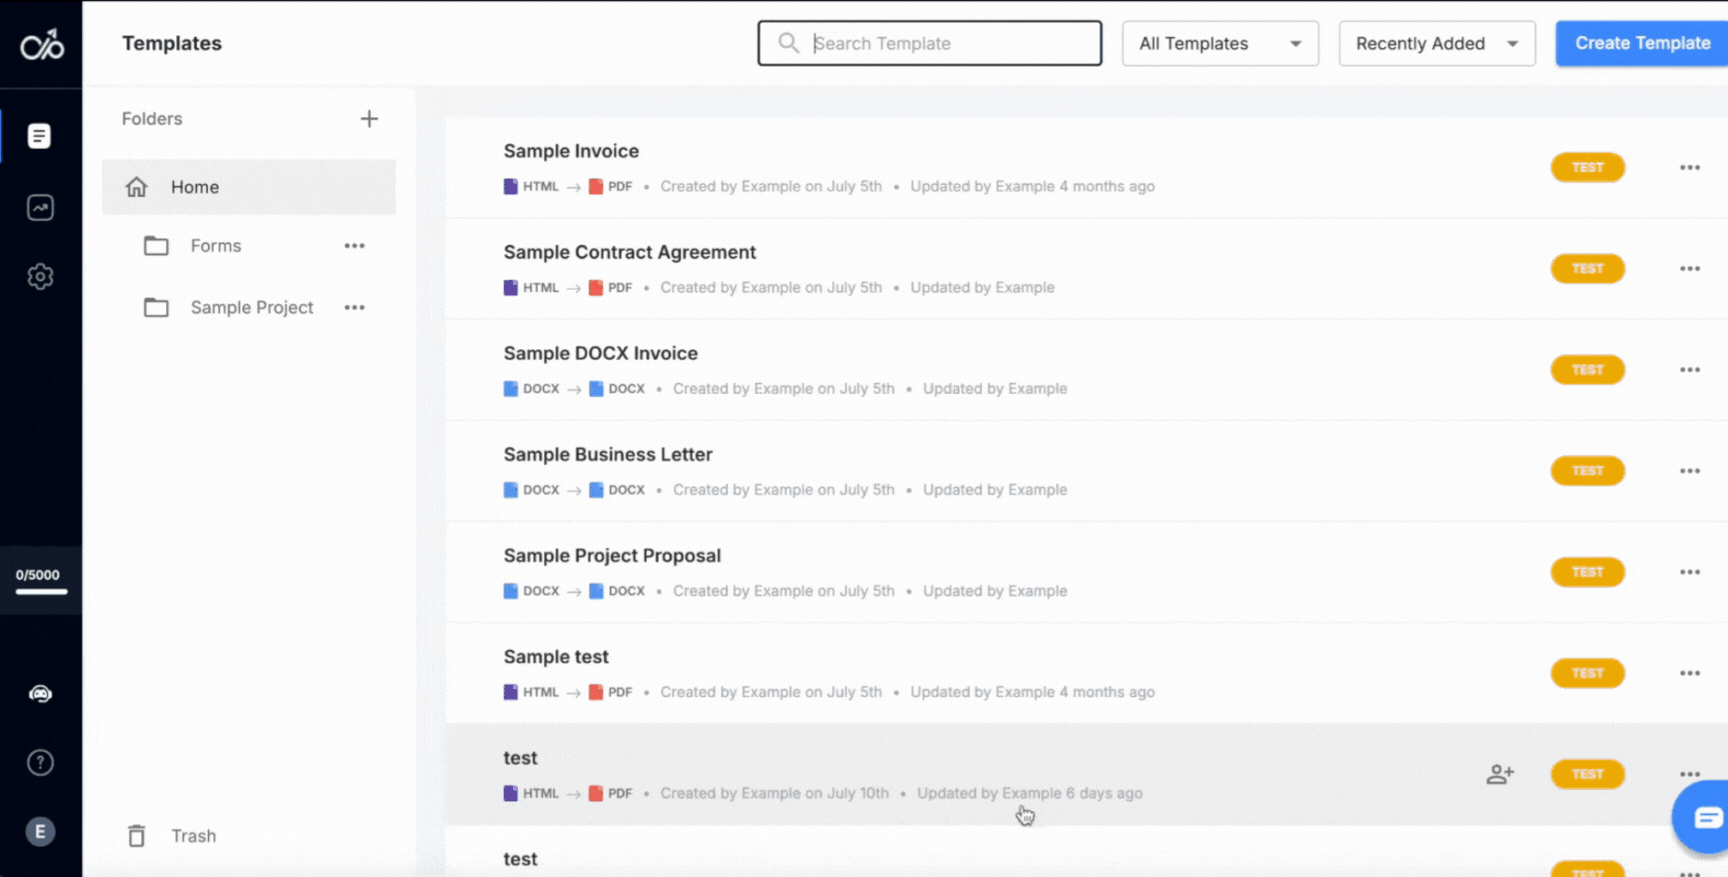Click the Create Template button
This screenshot has width=1728, height=877.
click(1641, 44)
